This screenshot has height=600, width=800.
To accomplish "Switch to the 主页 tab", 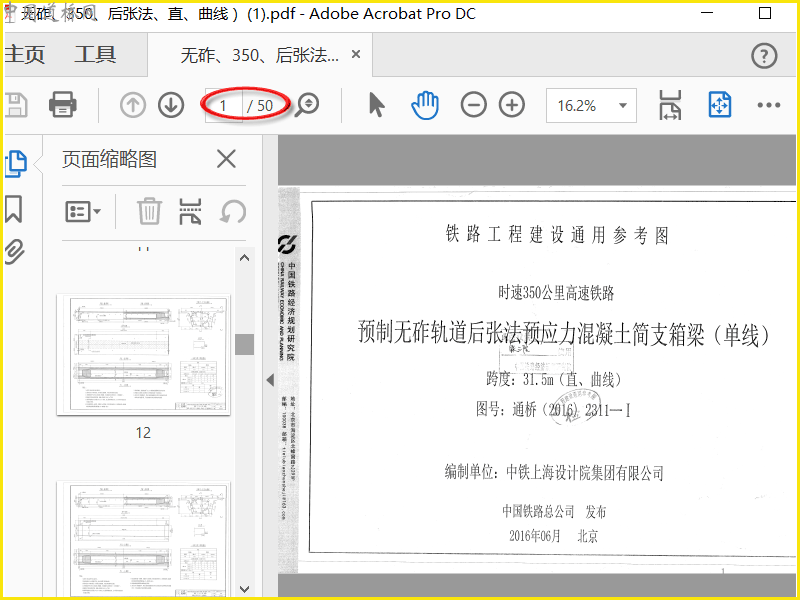I will coord(24,54).
